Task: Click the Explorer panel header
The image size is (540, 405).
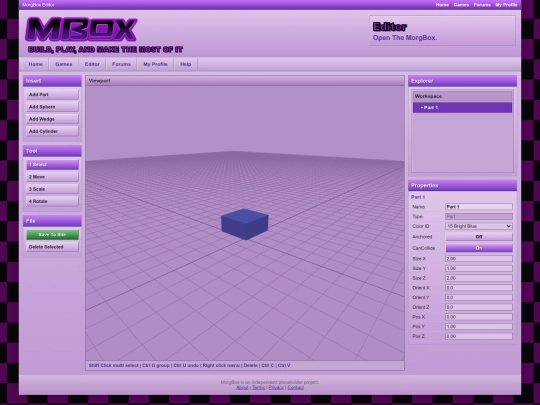Action: click(x=463, y=81)
